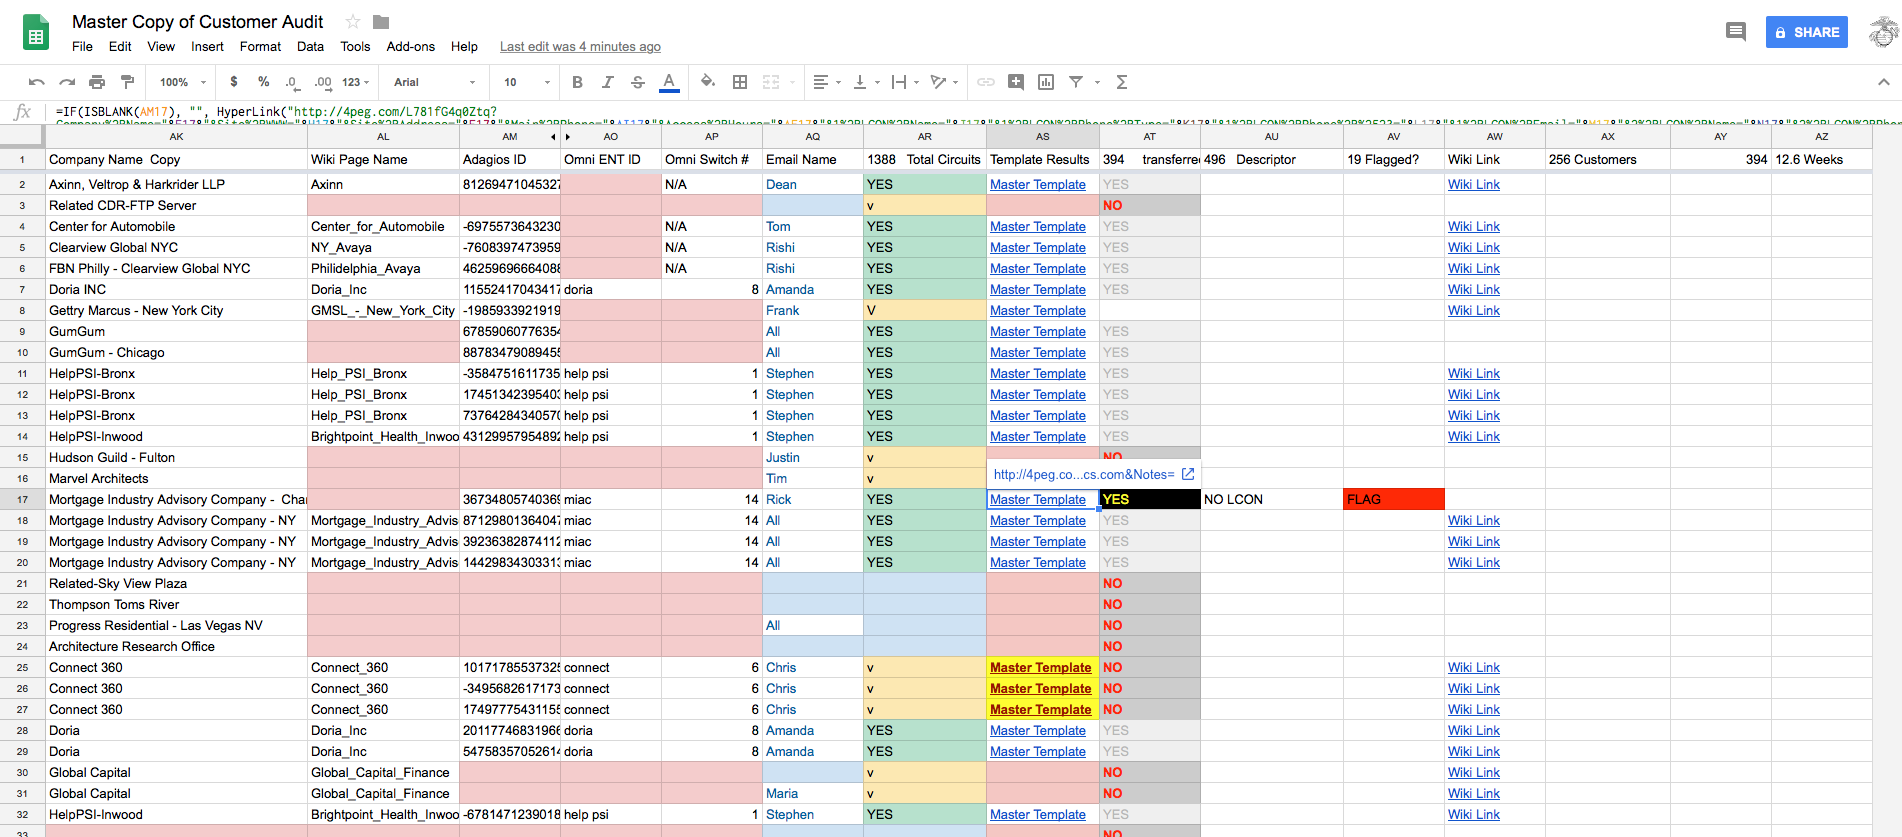This screenshot has height=837, width=1902.
Task: Open the View menu
Action: click(x=161, y=46)
